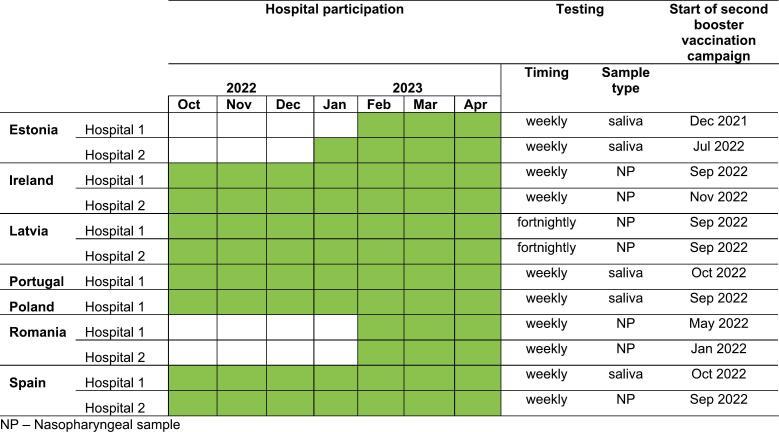
Task: Click the Jul 2022 booster date cell
Action: point(718,147)
